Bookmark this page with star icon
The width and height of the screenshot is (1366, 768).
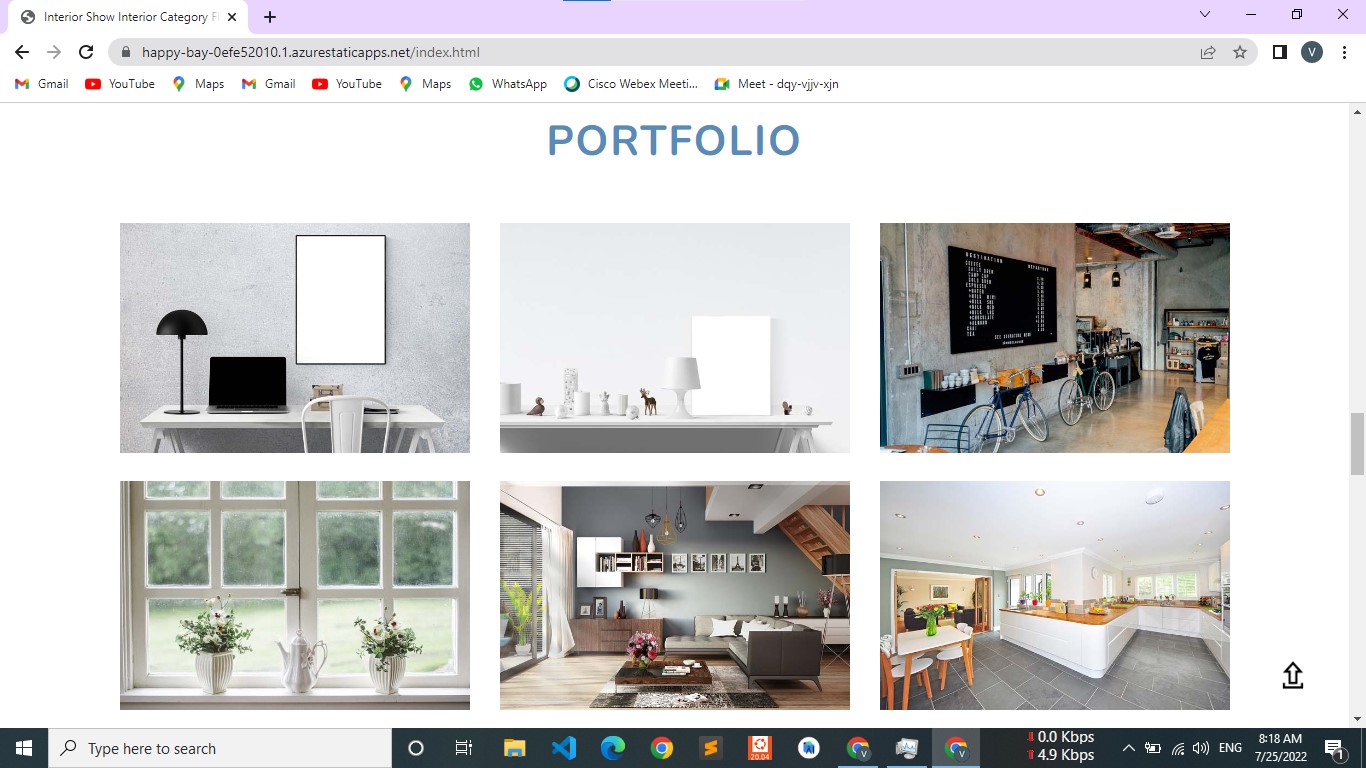(x=1240, y=52)
